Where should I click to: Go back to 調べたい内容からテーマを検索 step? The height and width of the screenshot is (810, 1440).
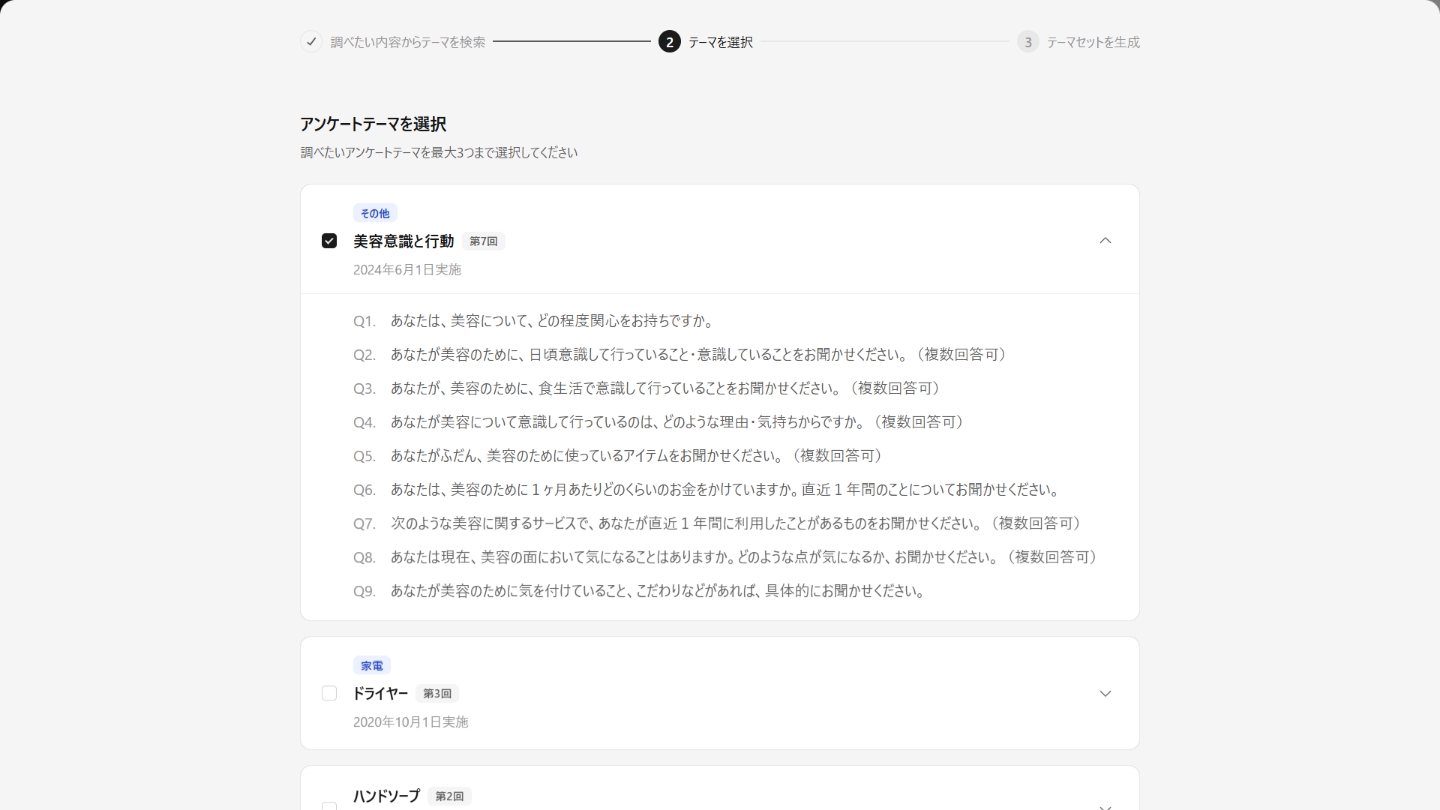pos(408,42)
